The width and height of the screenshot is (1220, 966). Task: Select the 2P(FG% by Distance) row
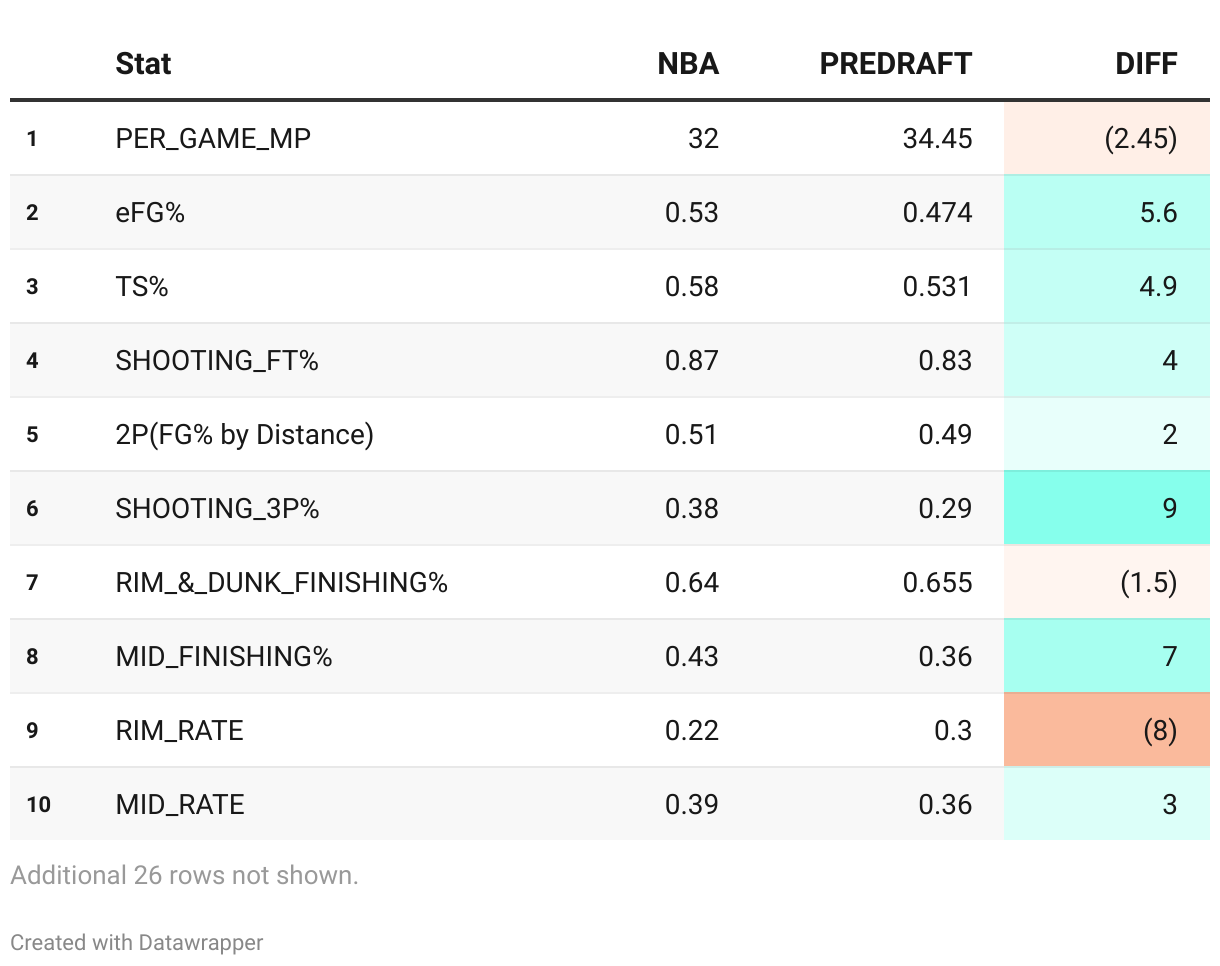coord(244,434)
